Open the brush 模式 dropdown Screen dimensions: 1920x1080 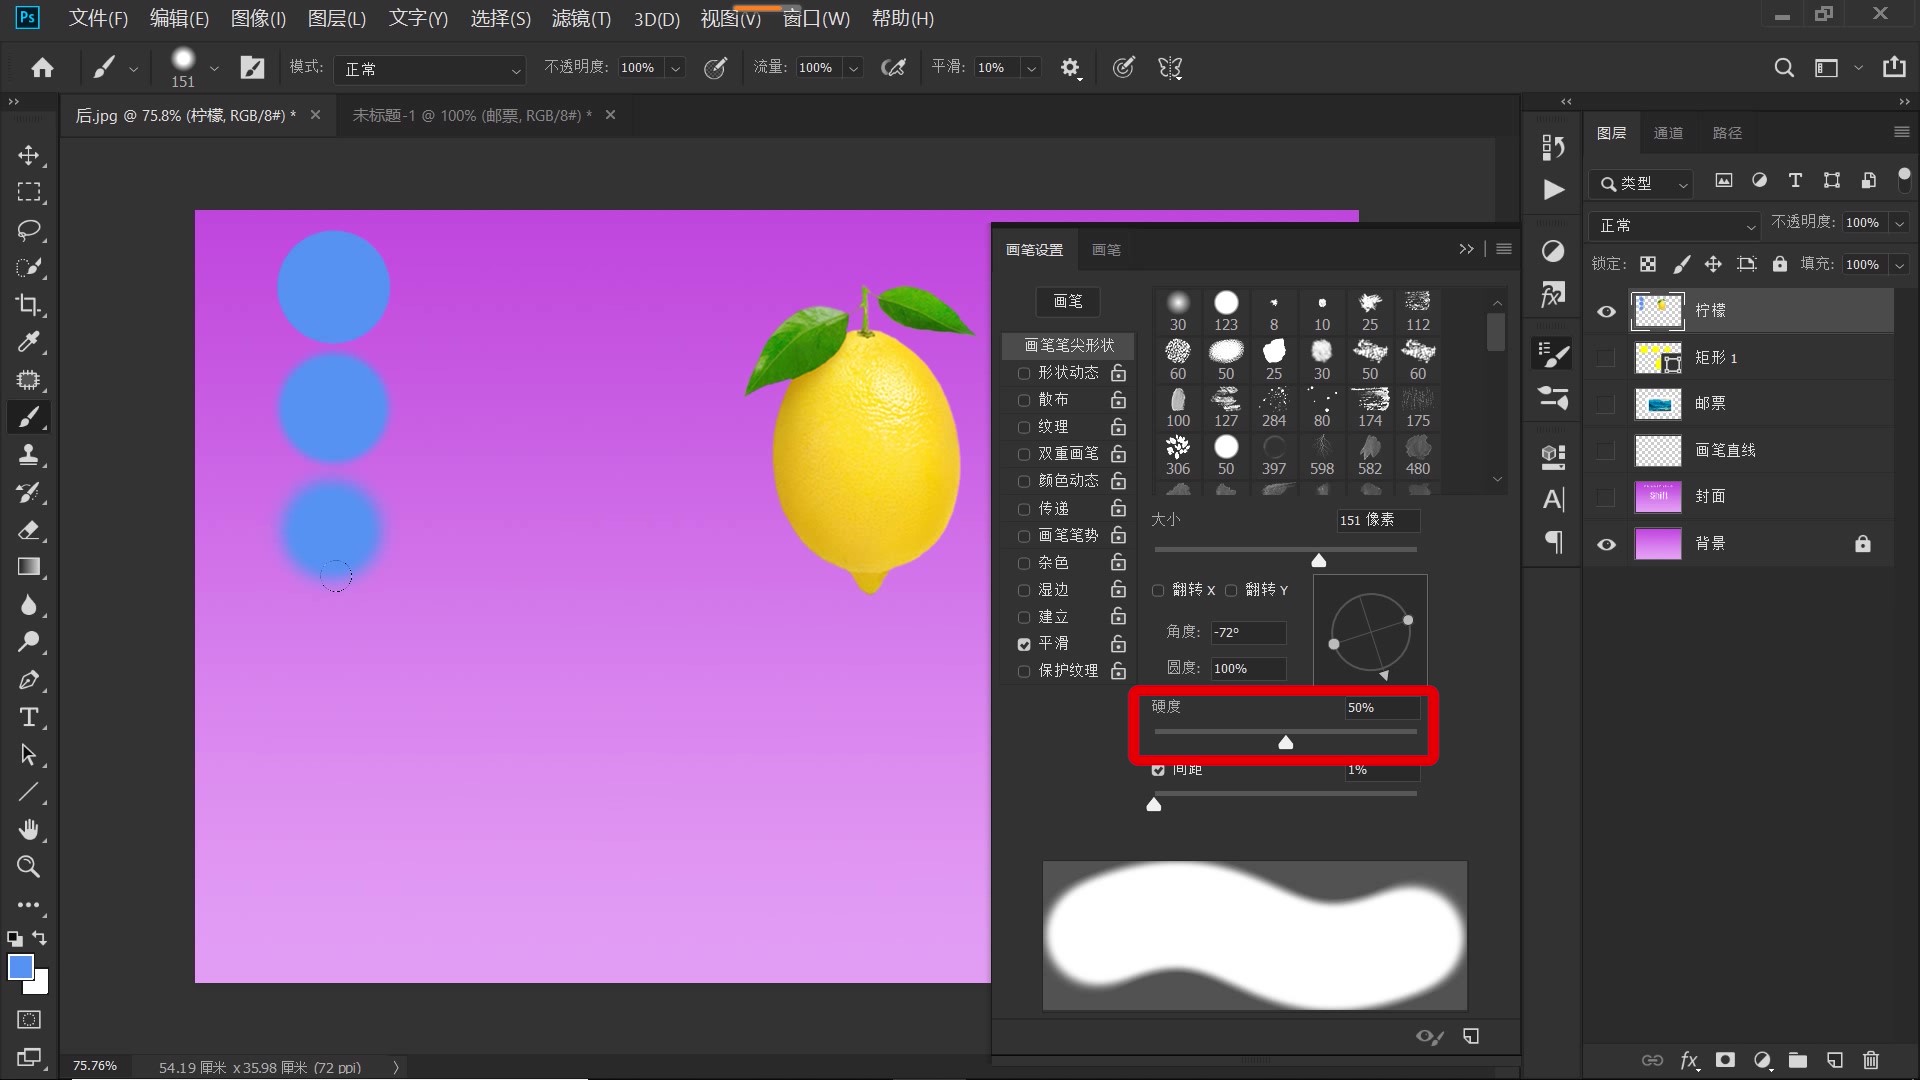[430, 69]
